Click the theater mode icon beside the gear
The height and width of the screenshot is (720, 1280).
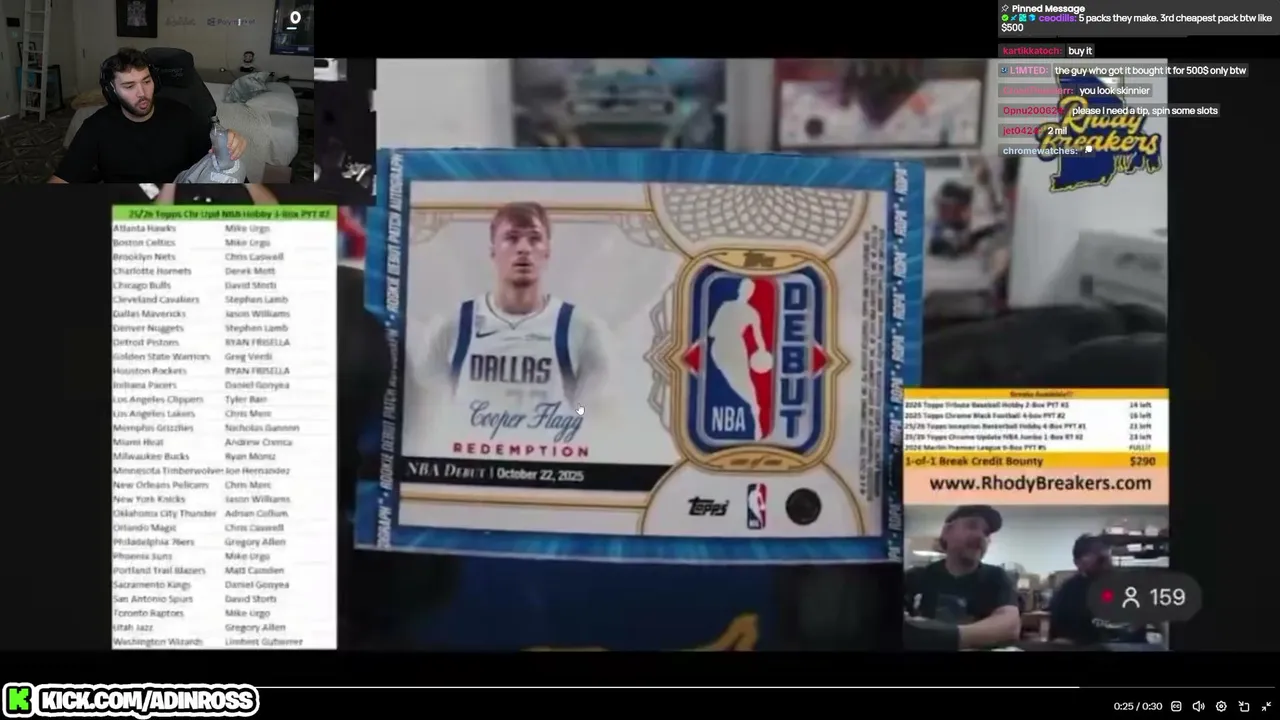pos(1244,706)
